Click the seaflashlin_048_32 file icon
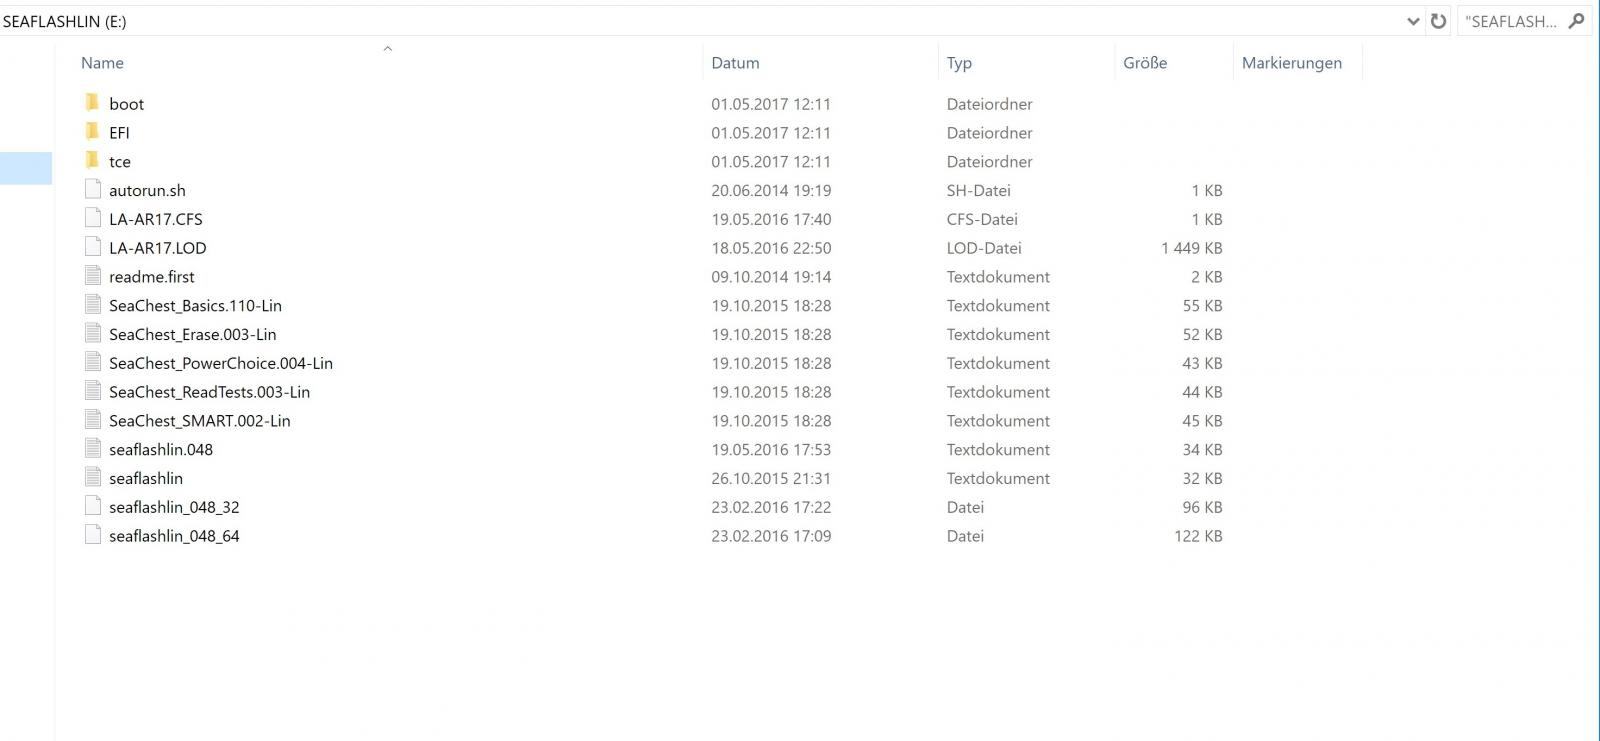The image size is (1600, 741). 93,507
